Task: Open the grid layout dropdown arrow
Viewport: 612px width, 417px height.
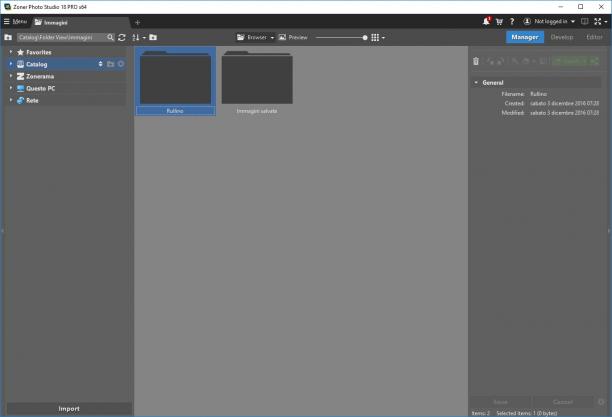Action: [383, 38]
